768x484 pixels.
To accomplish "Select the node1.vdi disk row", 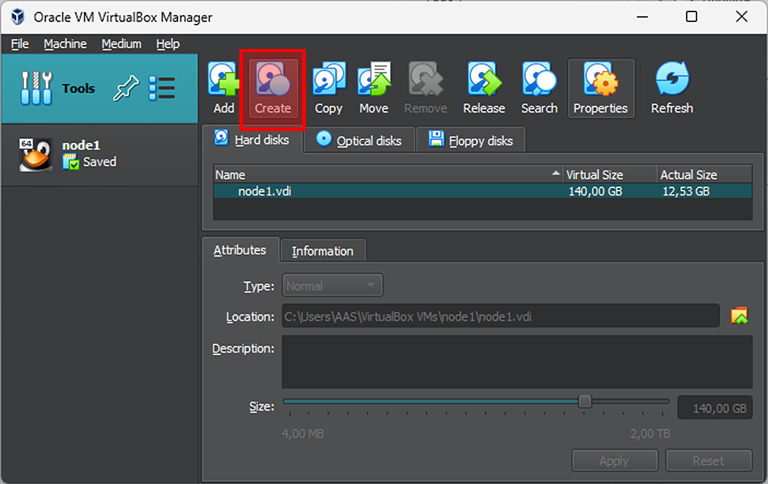I will click(x=482, y=191).
